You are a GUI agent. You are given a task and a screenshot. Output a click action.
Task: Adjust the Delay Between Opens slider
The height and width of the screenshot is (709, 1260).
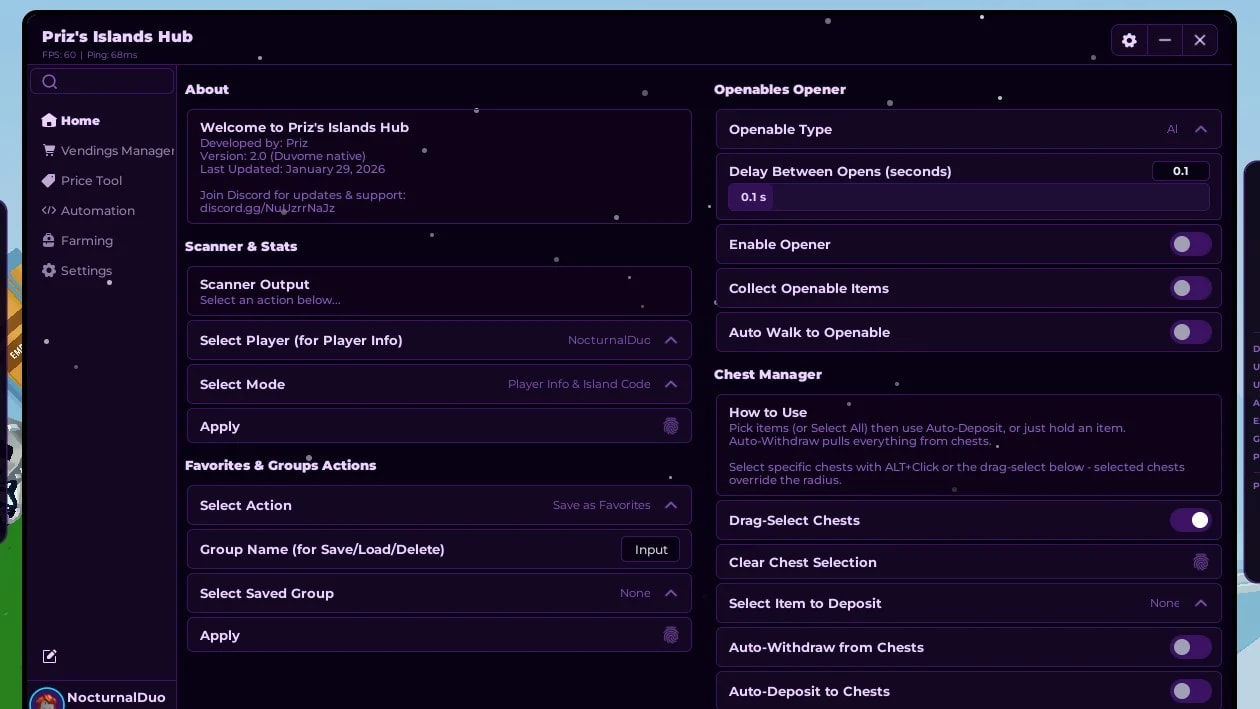968,197
